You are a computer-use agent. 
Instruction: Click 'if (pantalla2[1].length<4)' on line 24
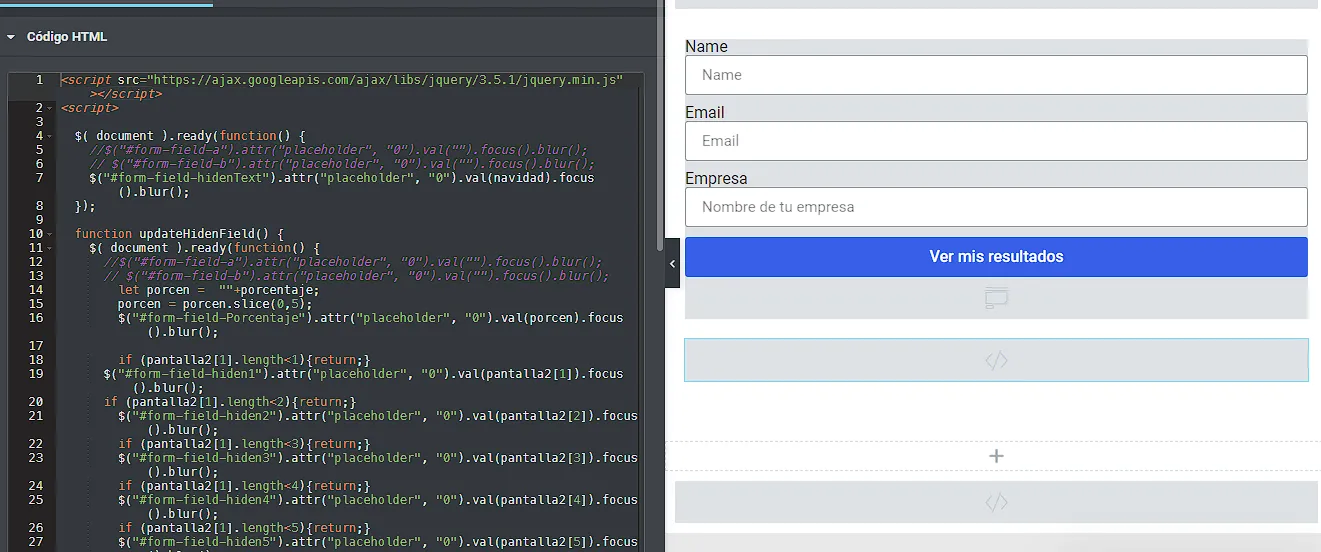pyautogui.click(x=244, y=485)
